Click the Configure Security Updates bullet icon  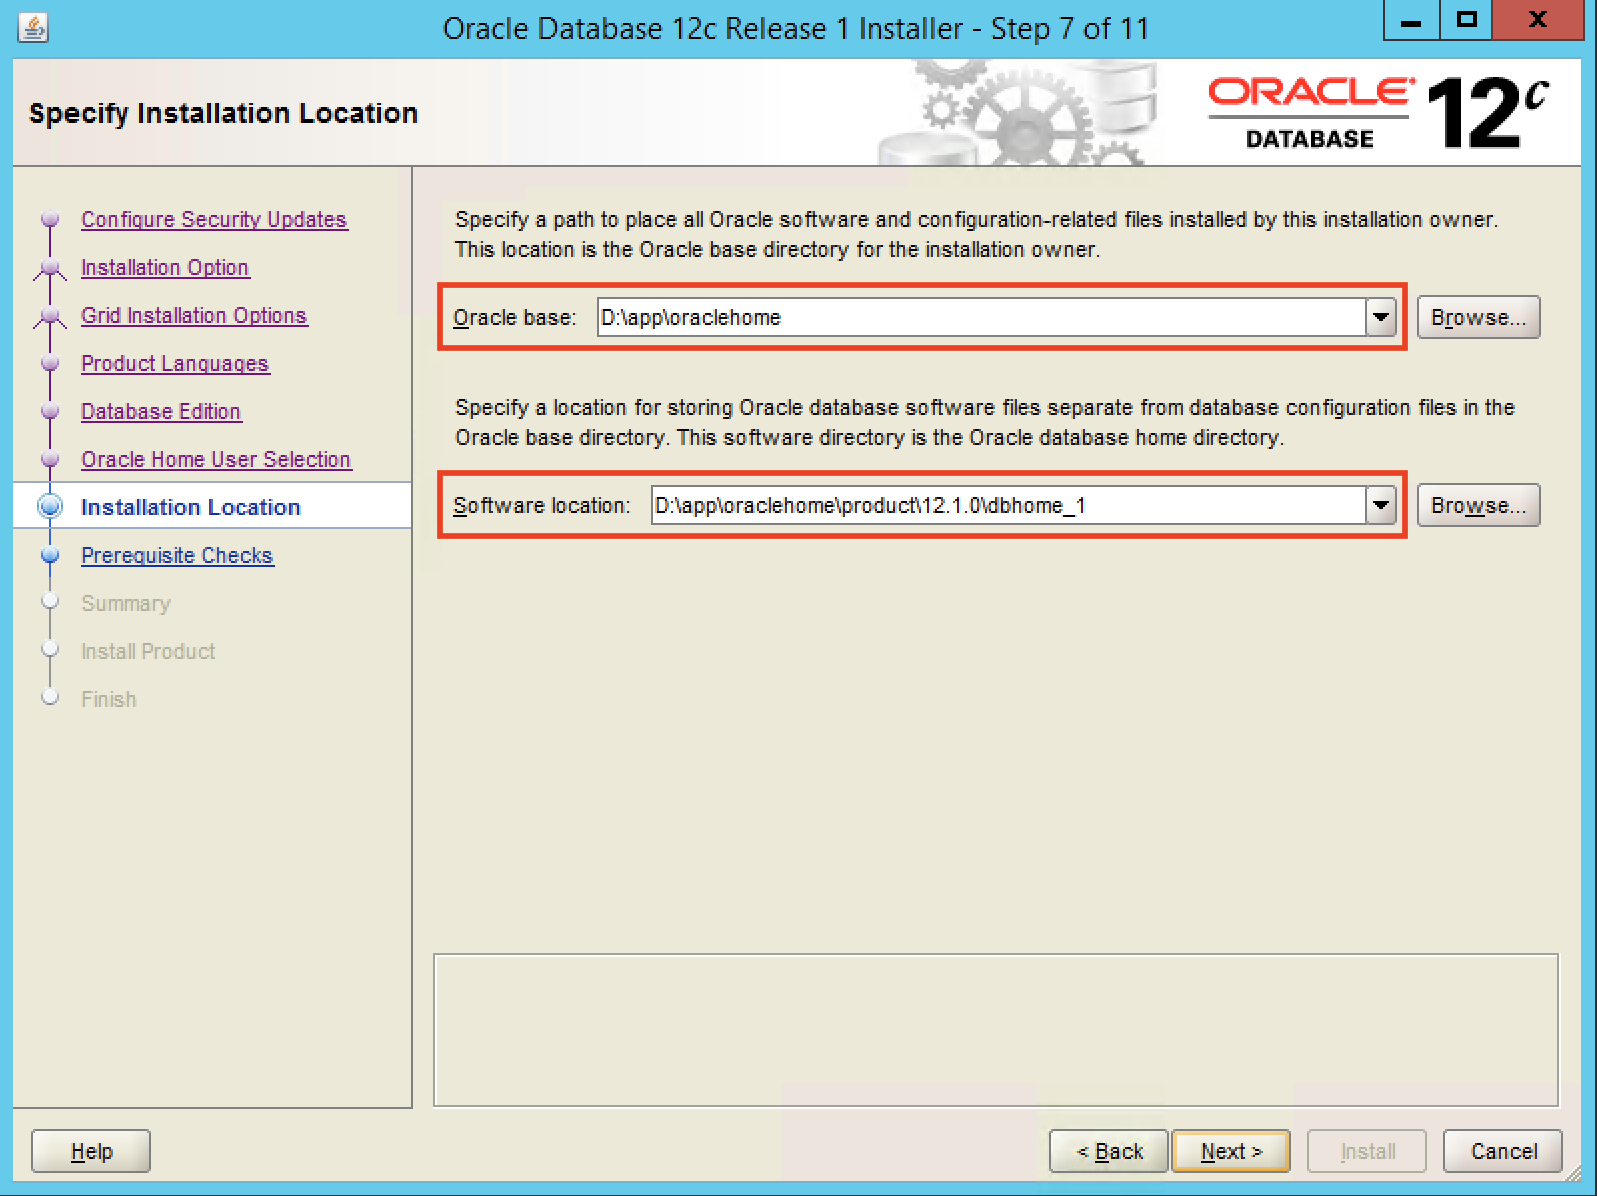[x=50, y=219]
